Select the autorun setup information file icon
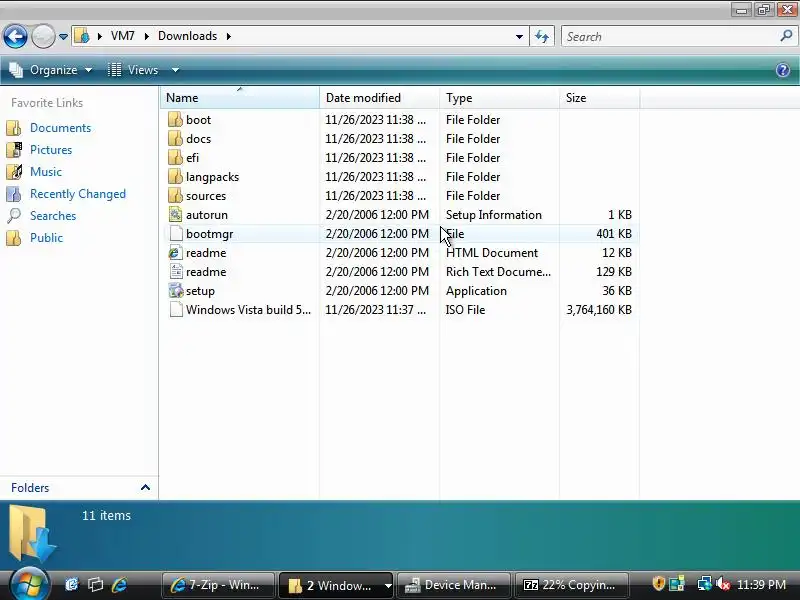This screenshot has width=800, height=600. coord(176,214)
